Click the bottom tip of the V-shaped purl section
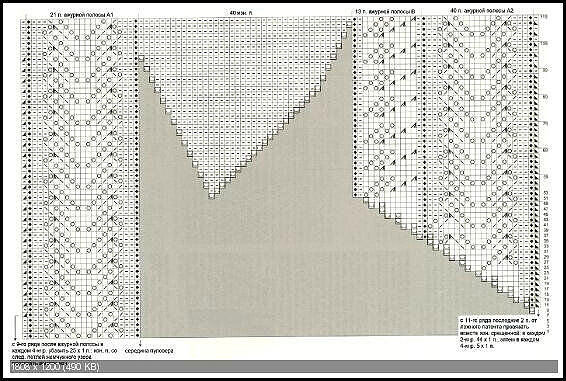The image size is (566, 381). [x=212, y=196]
